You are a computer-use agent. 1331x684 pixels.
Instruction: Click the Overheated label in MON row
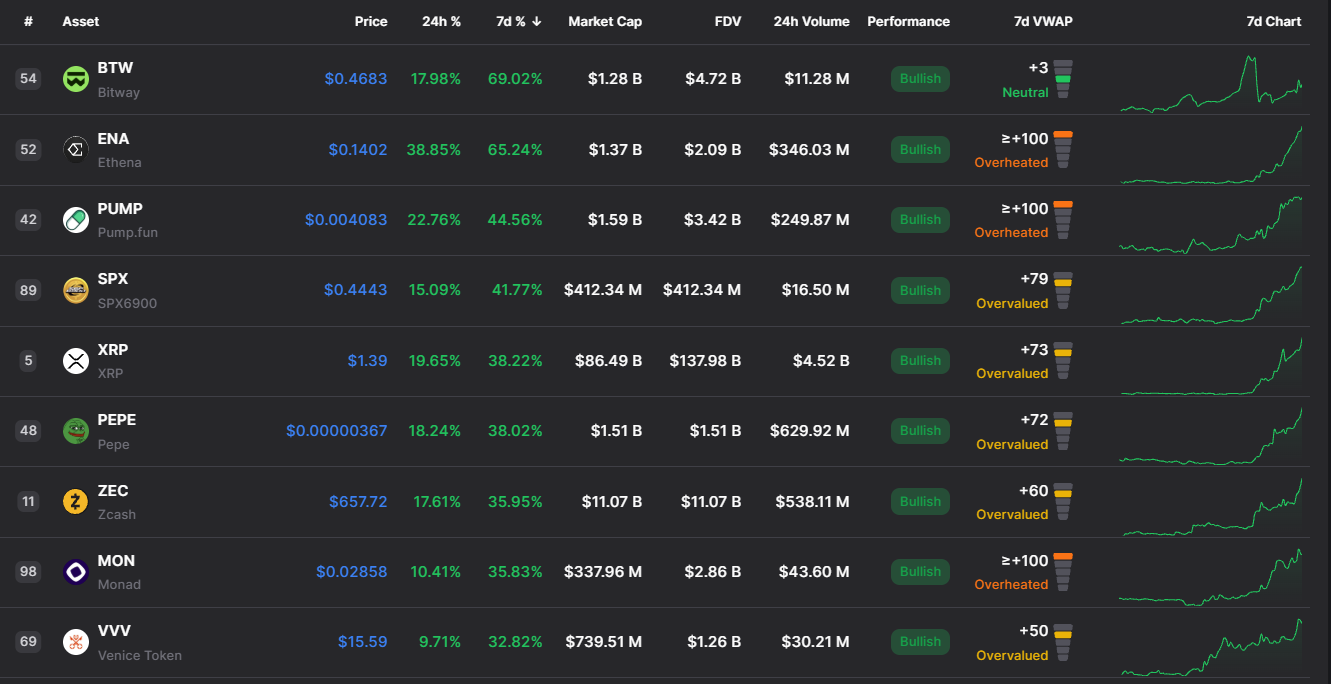[x=1011, y=585]
